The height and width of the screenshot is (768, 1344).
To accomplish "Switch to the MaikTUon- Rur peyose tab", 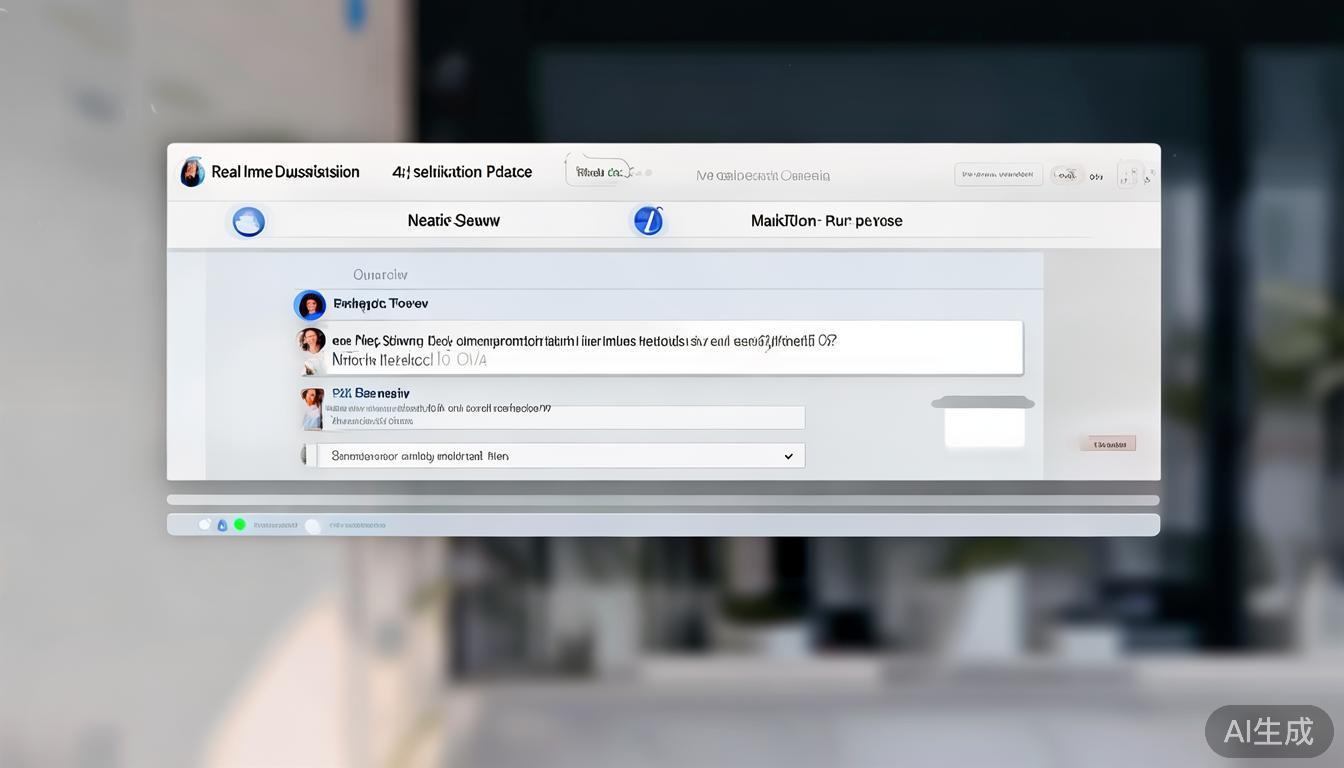I will 826,220.
